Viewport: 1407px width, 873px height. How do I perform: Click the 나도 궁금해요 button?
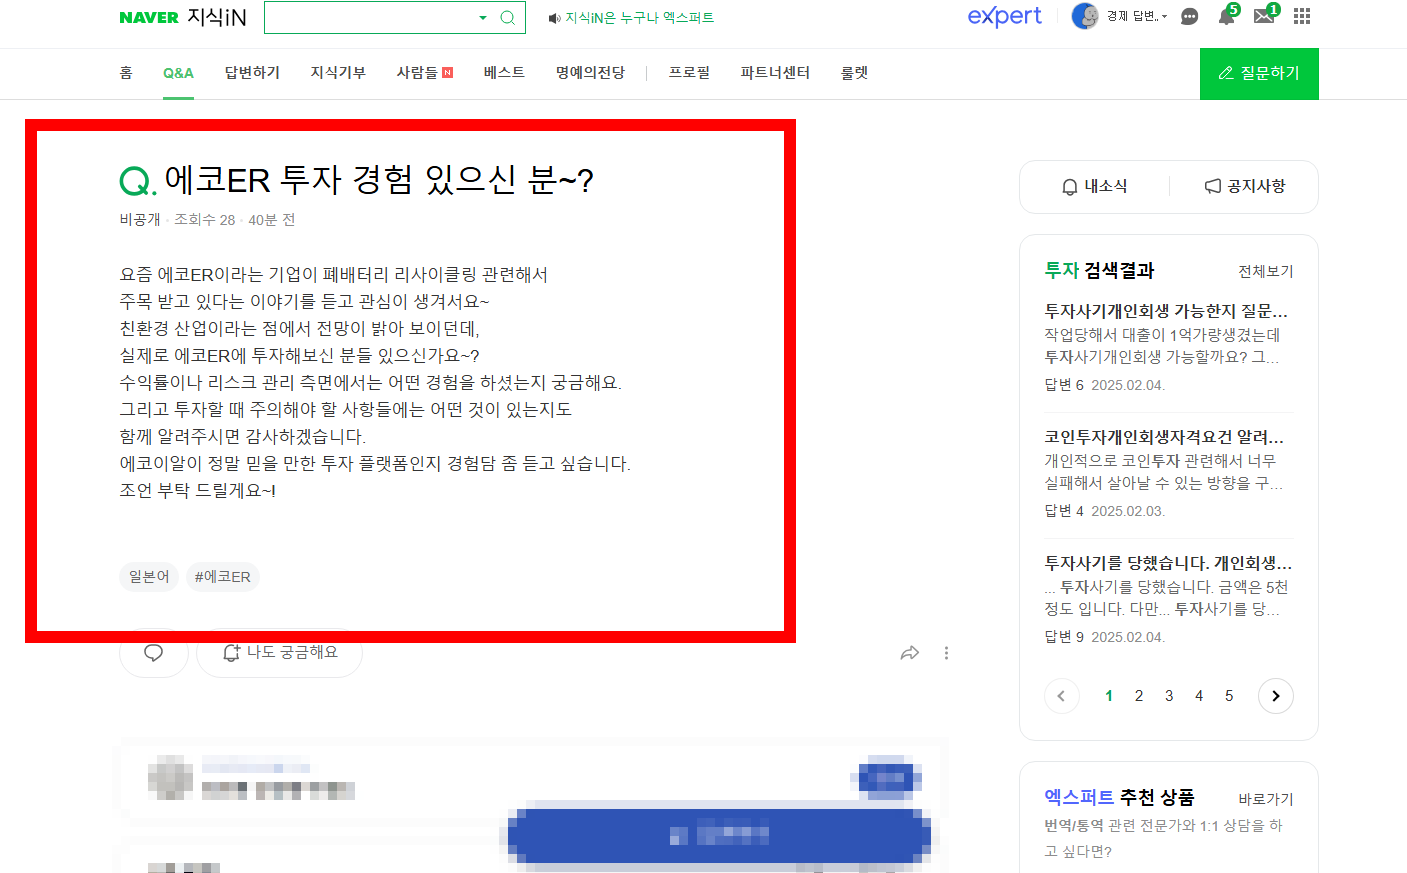pos(280,653)
